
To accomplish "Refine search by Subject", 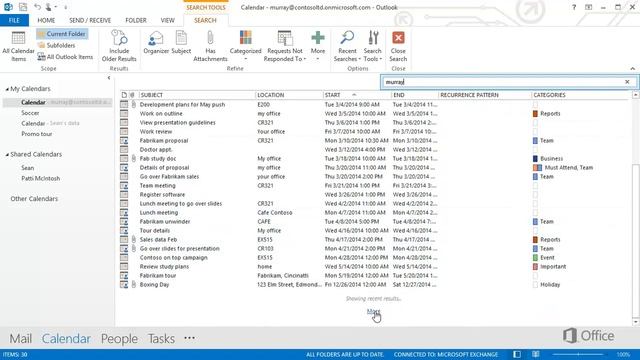I will (x=181, y=43).
